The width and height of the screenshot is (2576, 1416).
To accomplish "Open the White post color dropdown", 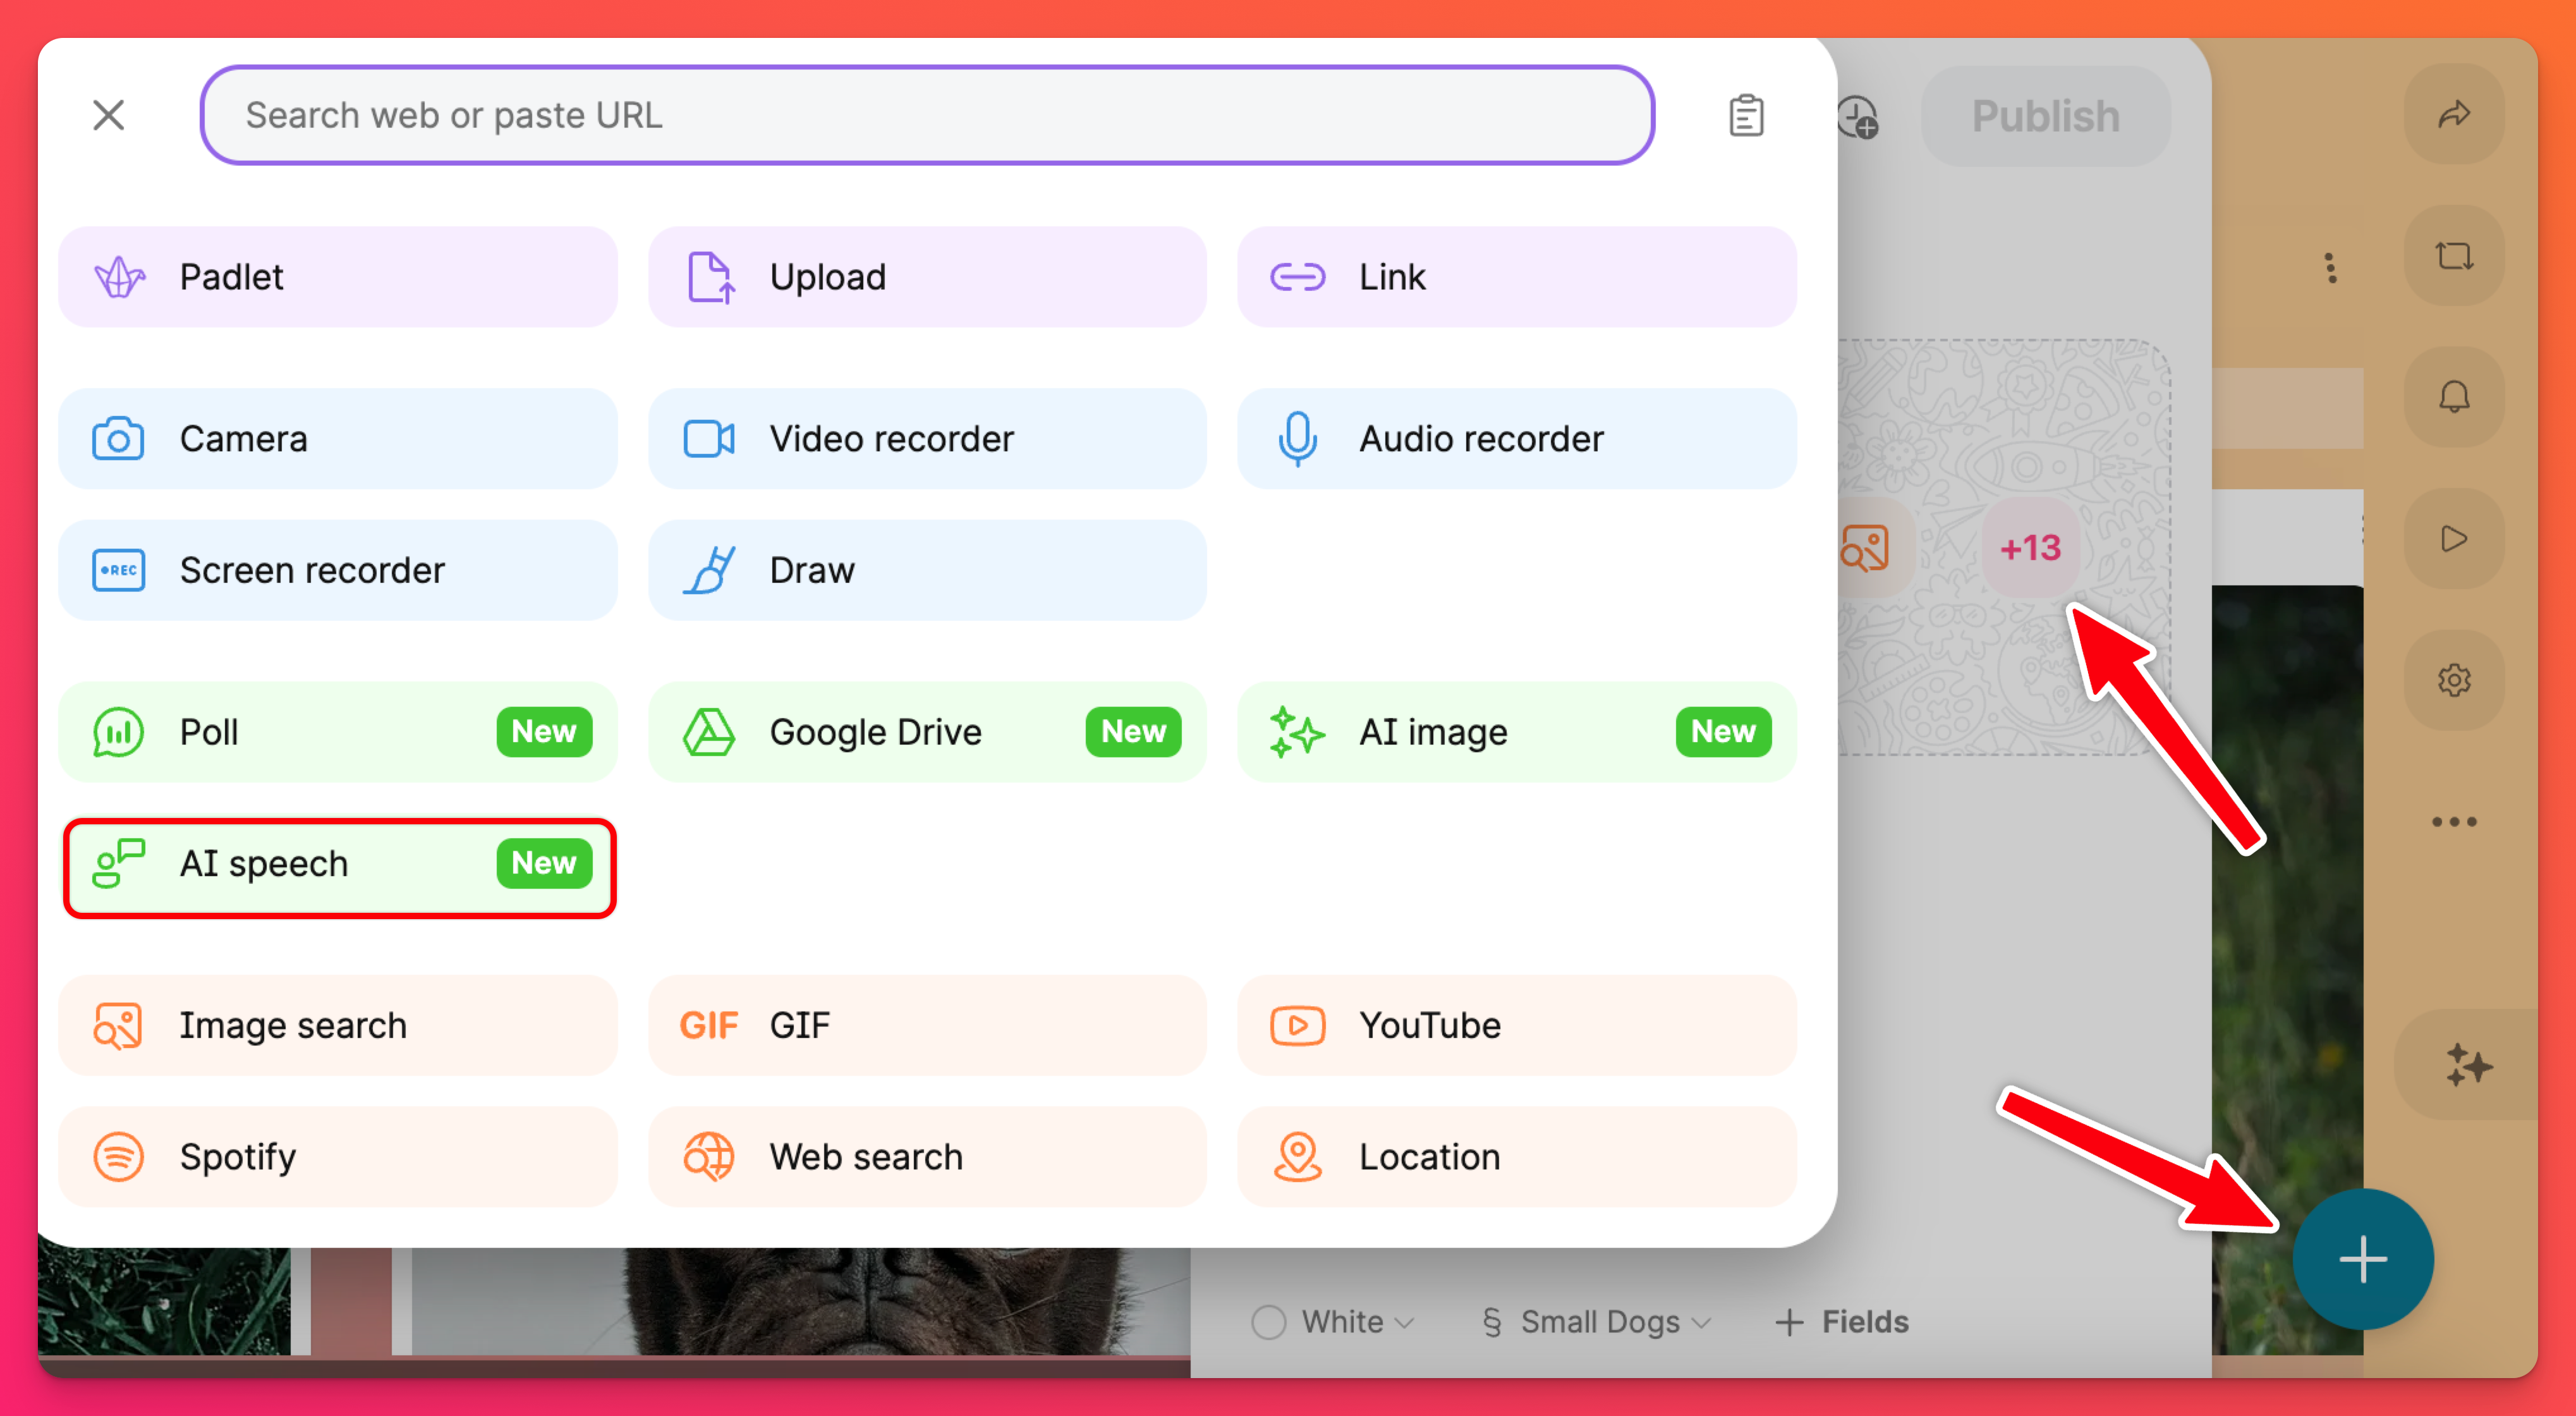I will point(1334,1322).
